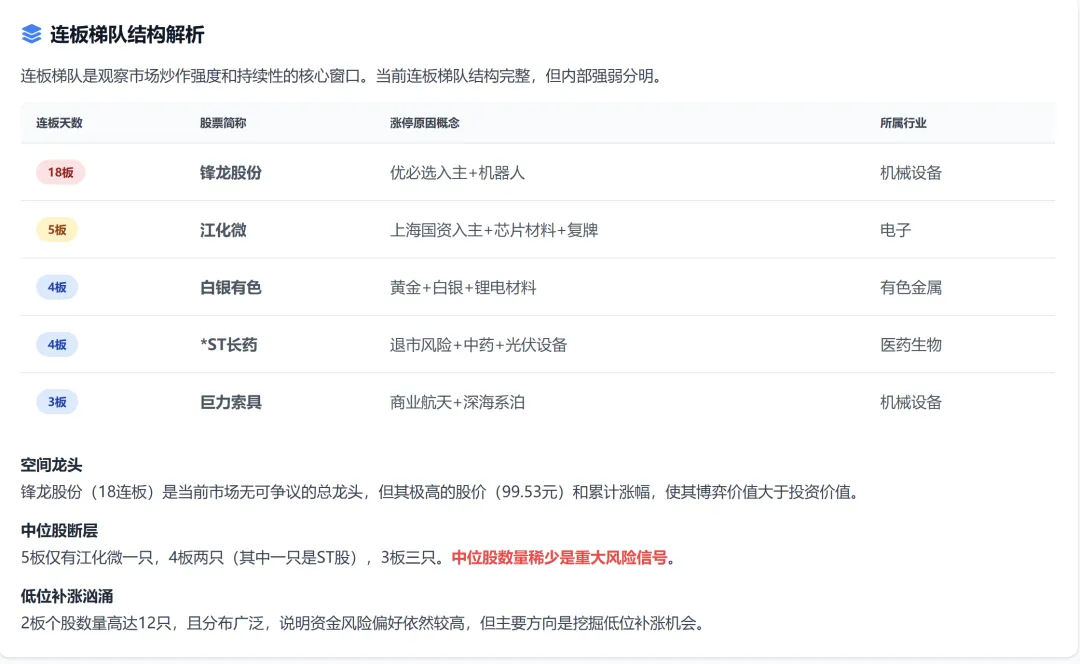Click the concept 商业航天+深海系泊
This screenshot has width=1080, height=664.
coord(457,402)
